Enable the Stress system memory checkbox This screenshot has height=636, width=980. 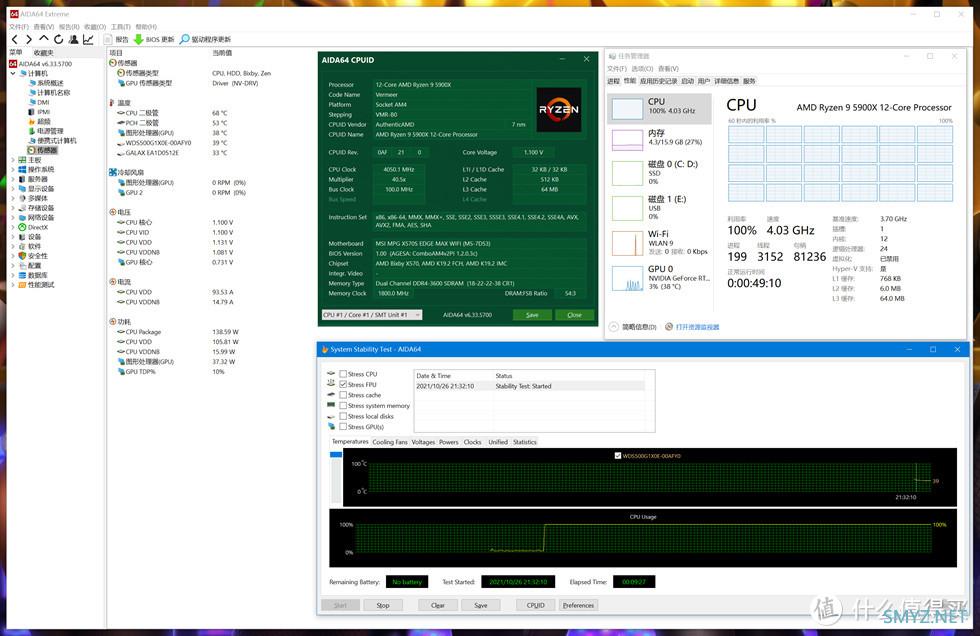pos(343,405)
